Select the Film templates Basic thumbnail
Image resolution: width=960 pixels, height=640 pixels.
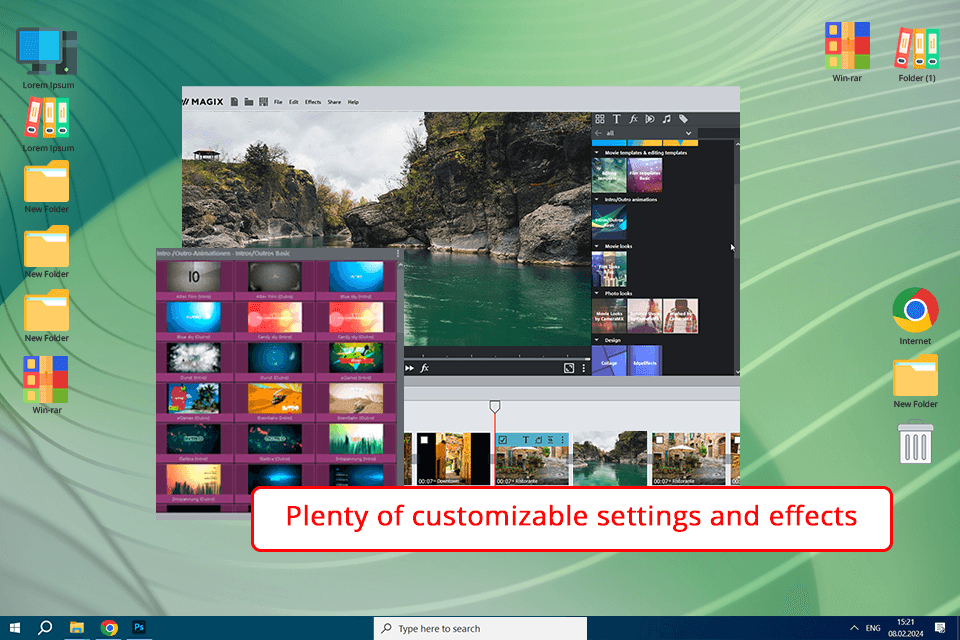645,175
